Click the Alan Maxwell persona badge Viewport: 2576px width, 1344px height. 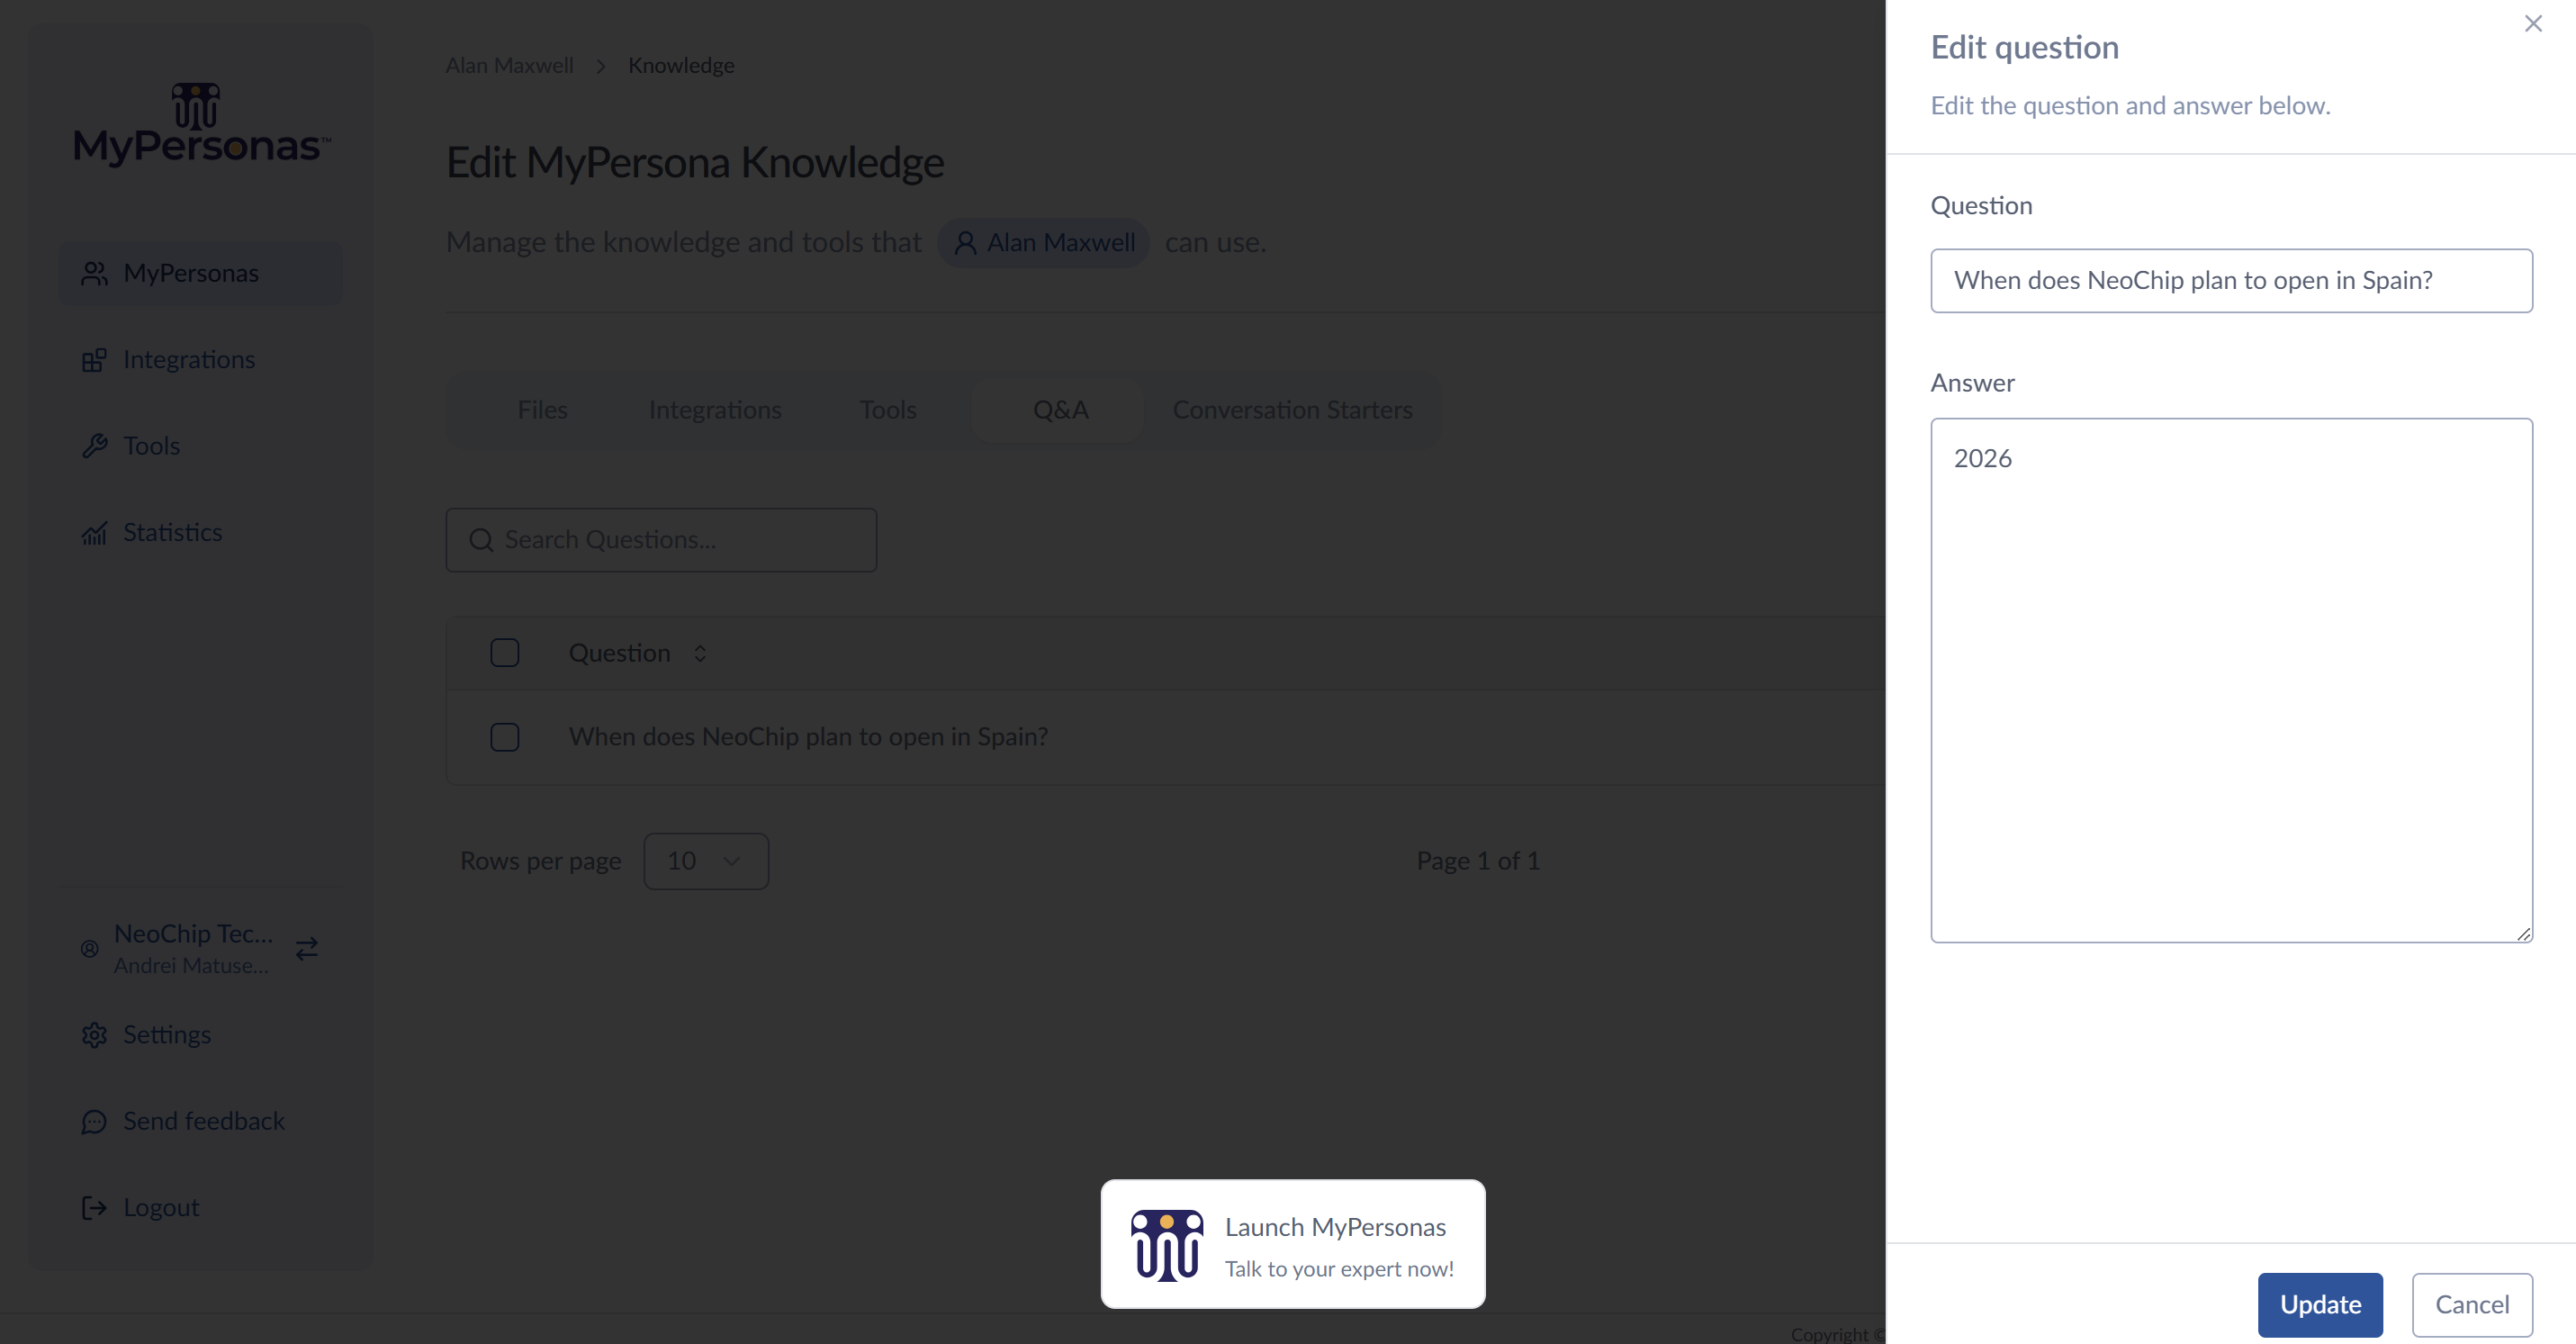click(1043, 243)
